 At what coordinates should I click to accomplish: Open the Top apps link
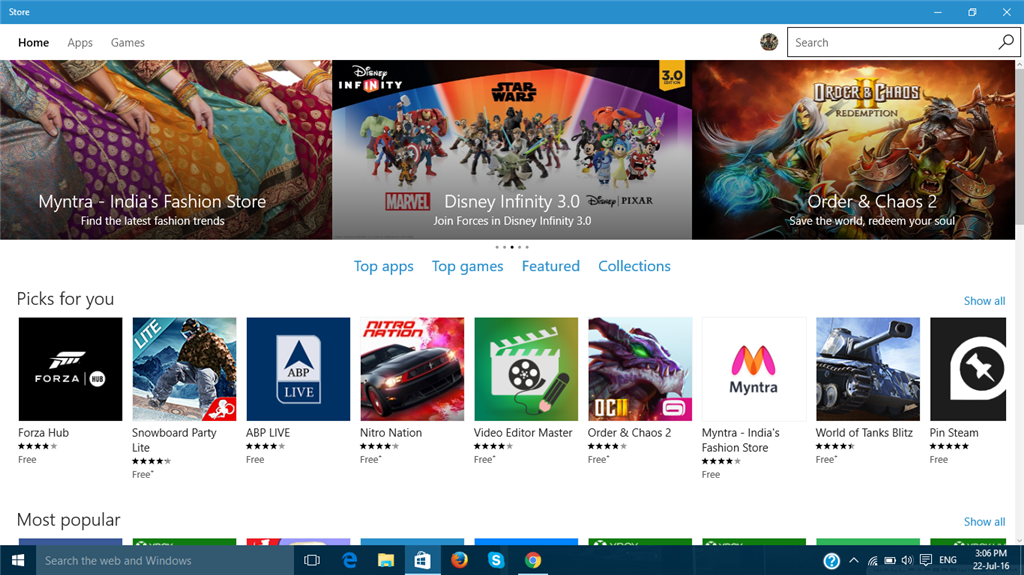tap(383, 267)
